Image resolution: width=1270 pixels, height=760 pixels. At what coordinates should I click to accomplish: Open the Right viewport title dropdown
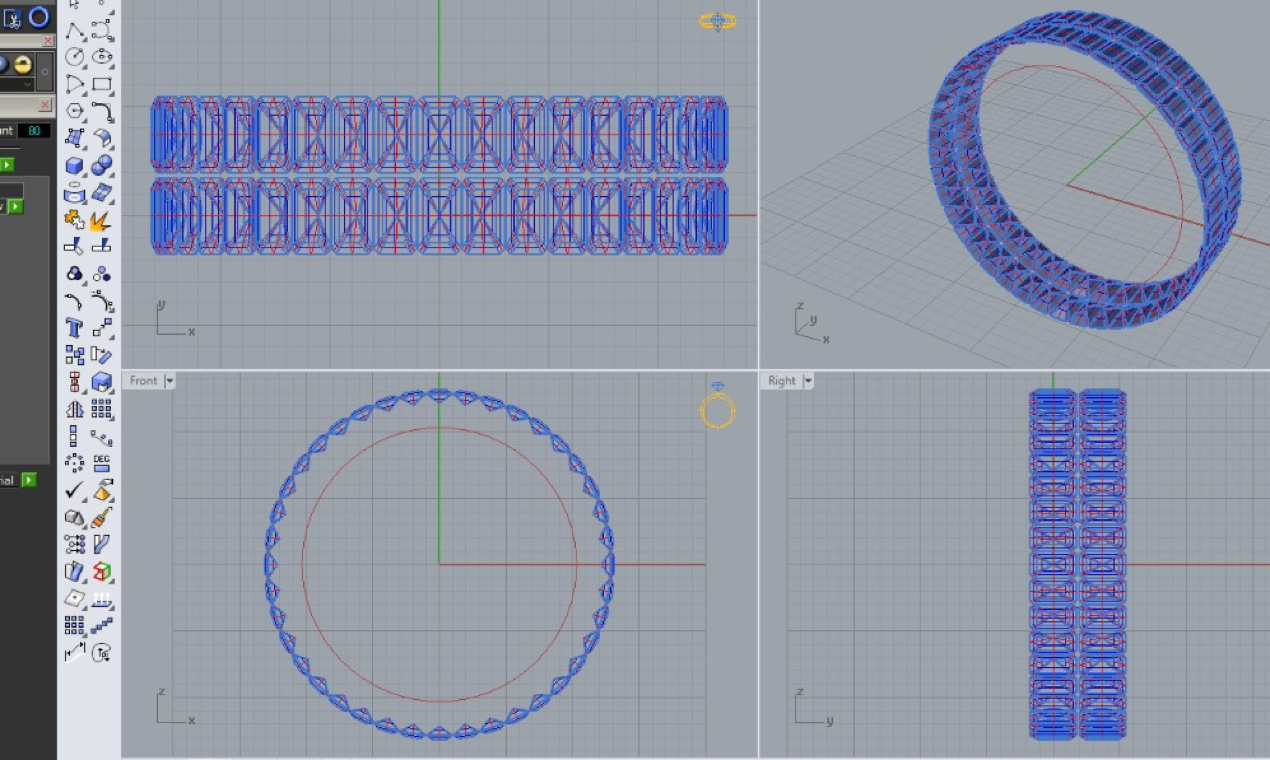click(x=806, y=380)
